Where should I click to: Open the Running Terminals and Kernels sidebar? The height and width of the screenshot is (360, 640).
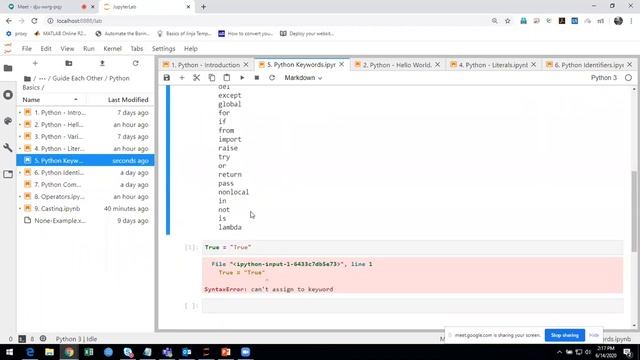coord(8,95)
